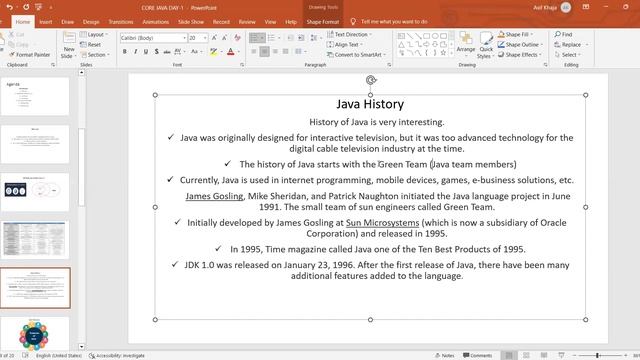Image resolution: width=640 pixels, height=360 pixels.
Task: Open the Select dropdown
Action: click(x=568, y=55)
